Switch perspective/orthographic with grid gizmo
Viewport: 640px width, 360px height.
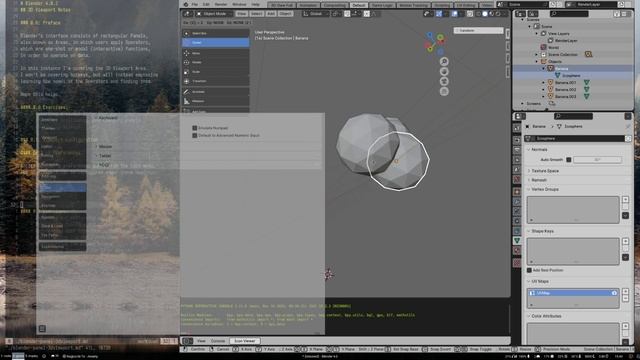tap(444, 91)
